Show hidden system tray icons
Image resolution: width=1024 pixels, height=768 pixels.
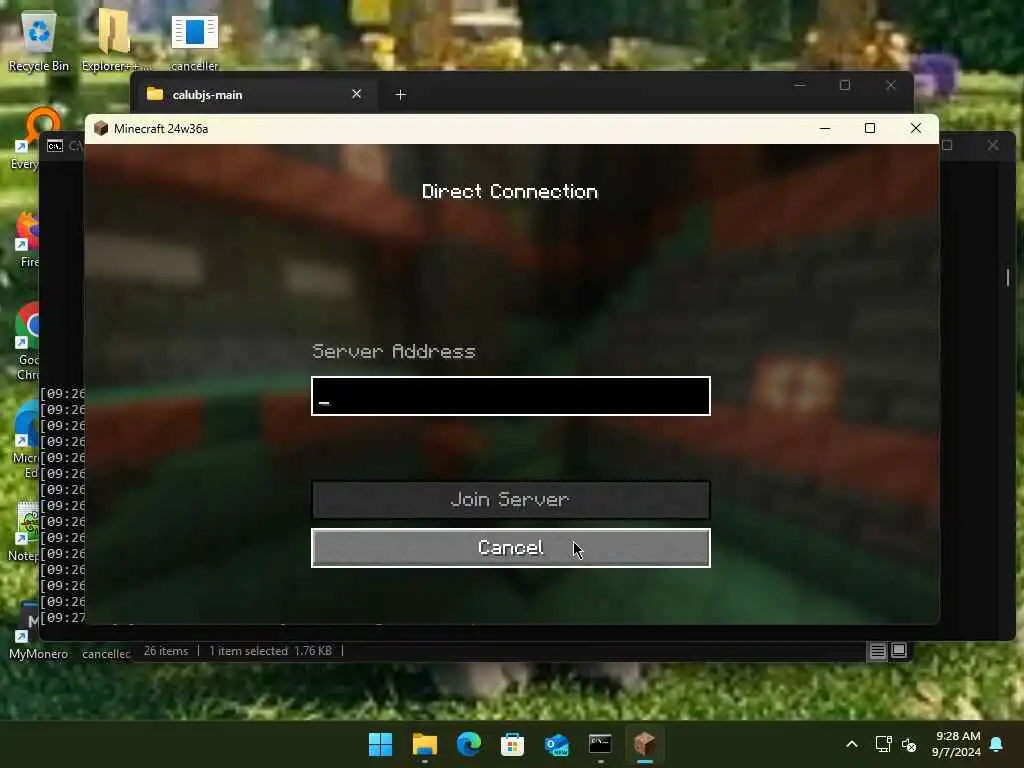[852, 744]
